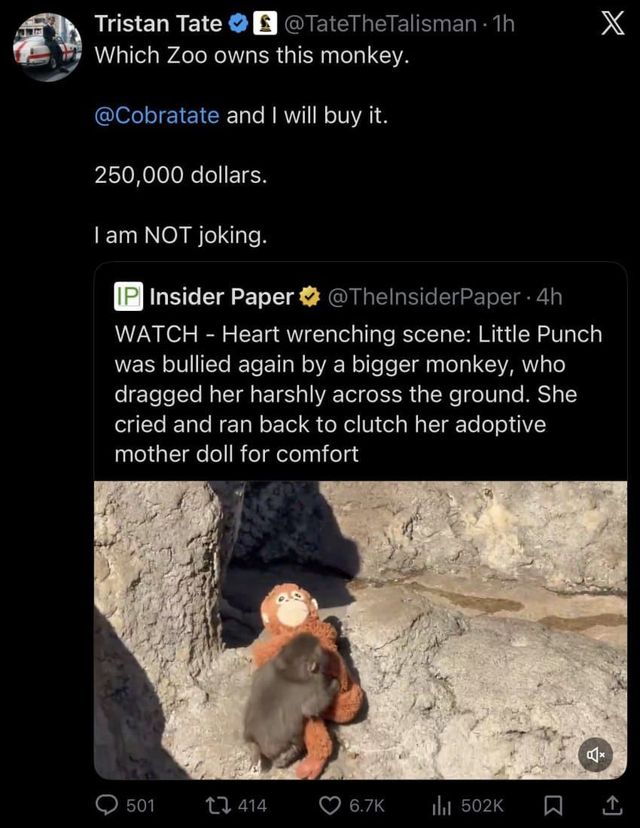The image size is (640, 828).
Task: Open Tristan Tate's profile name
Action: pos(158,24)
